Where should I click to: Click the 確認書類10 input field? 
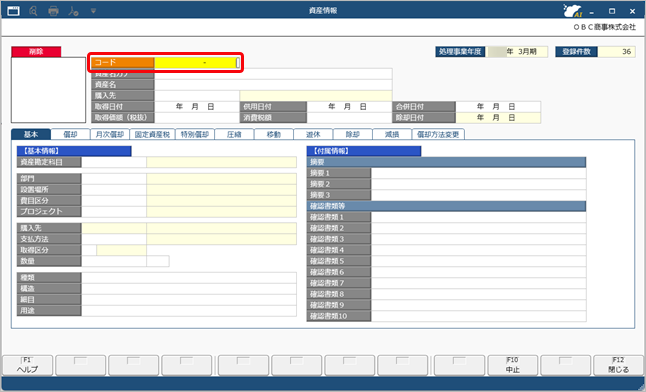479,316
